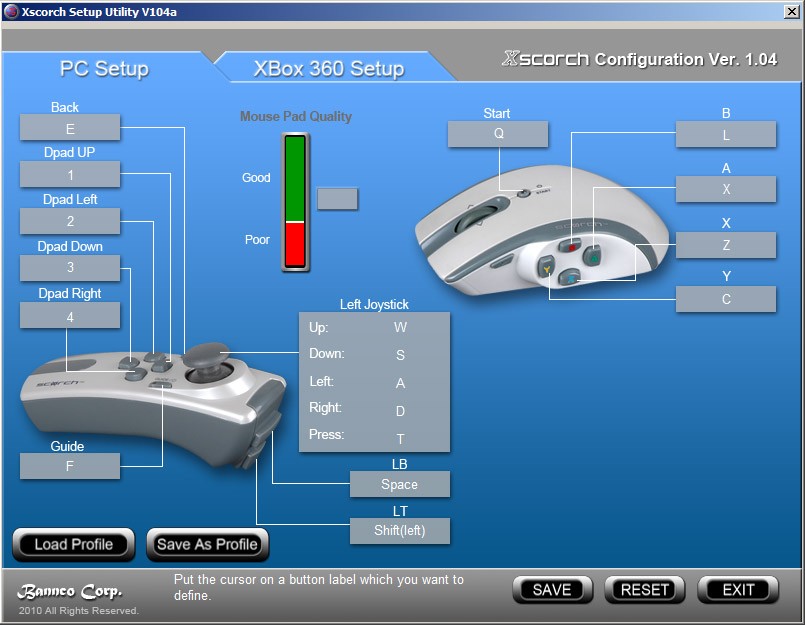The image size is (805, 625).
Task: Select the Dpad Right field showing 4
Action: (x=70, y=315)
